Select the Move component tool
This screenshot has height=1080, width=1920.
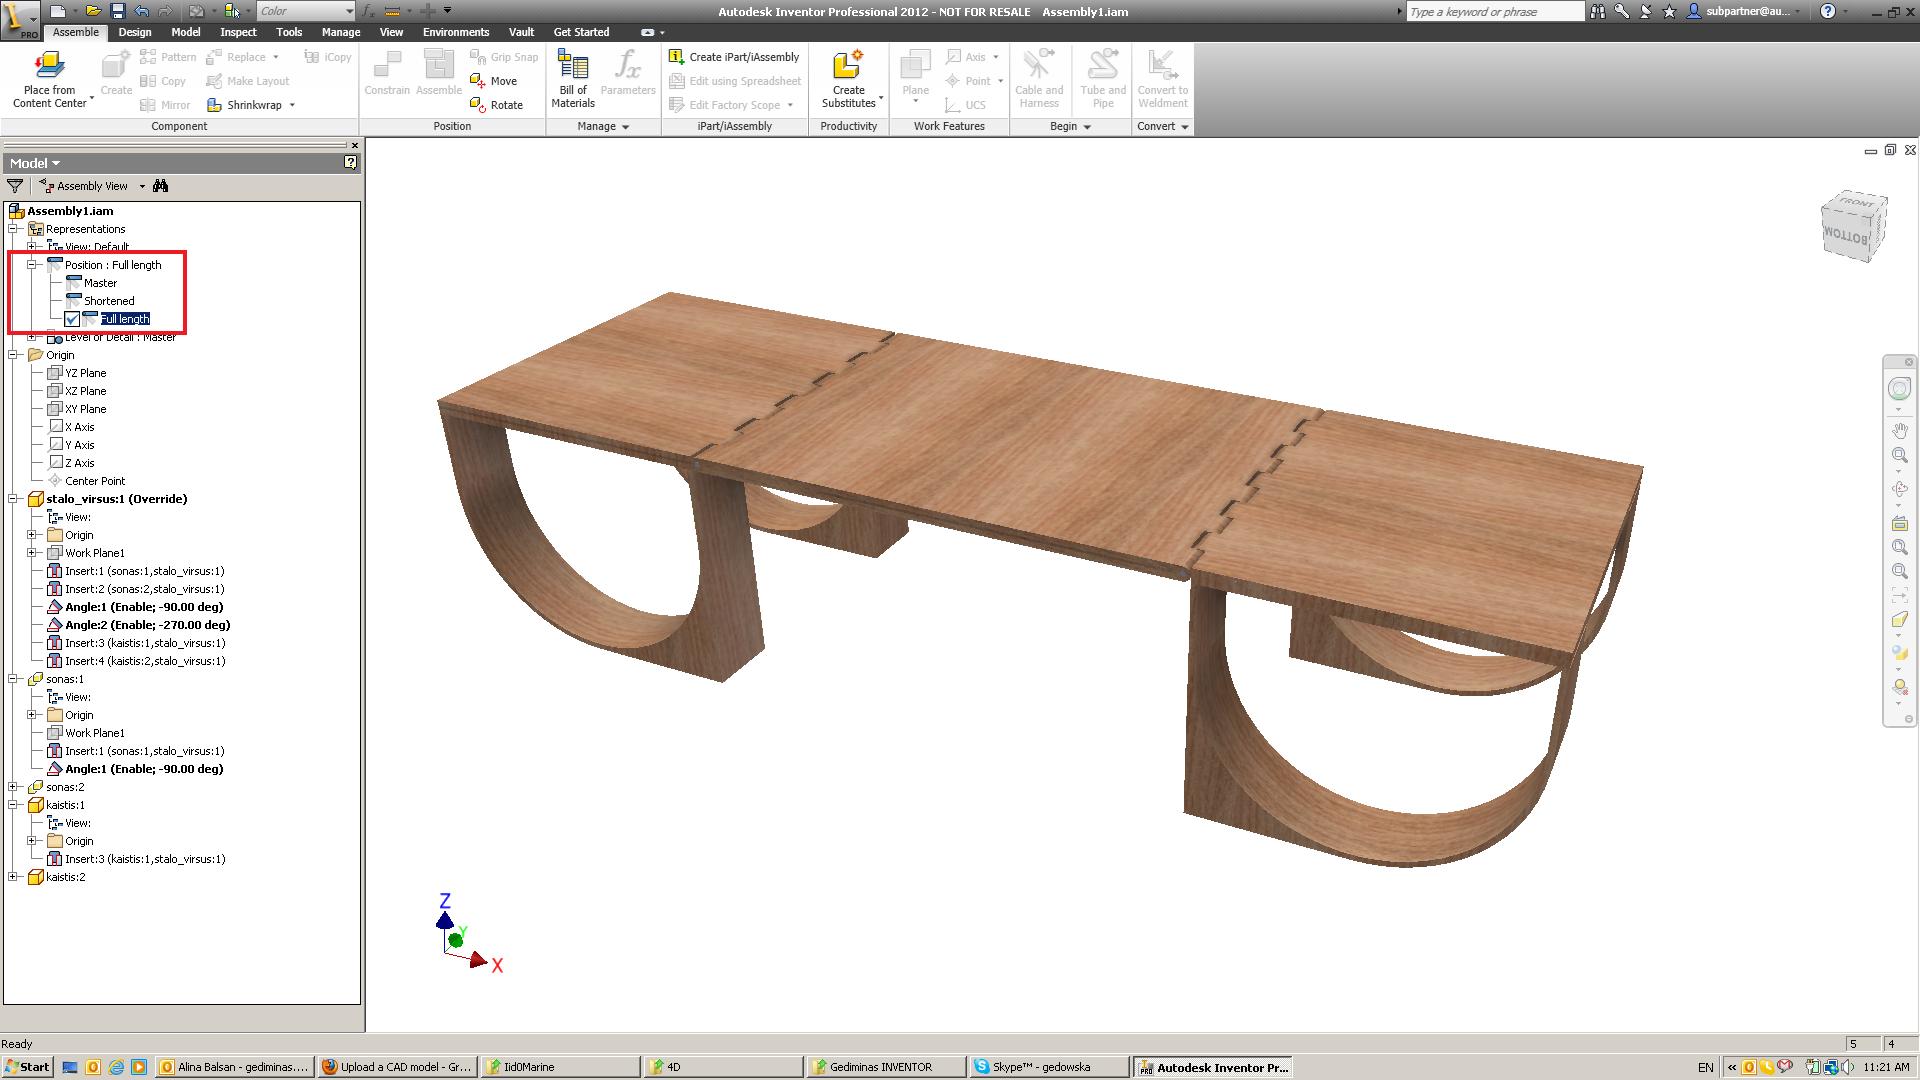(494, 81)
